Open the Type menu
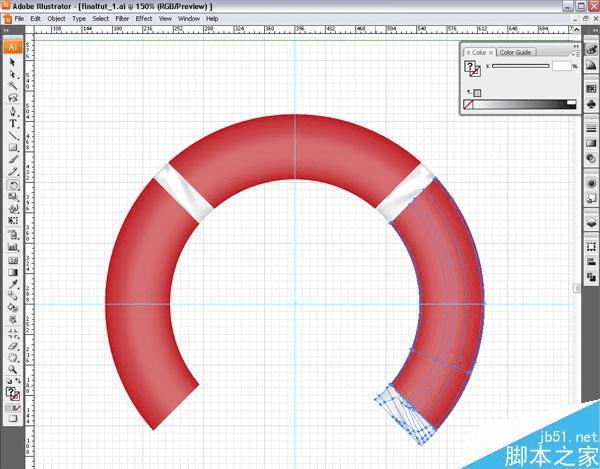 tap(79, 18)
